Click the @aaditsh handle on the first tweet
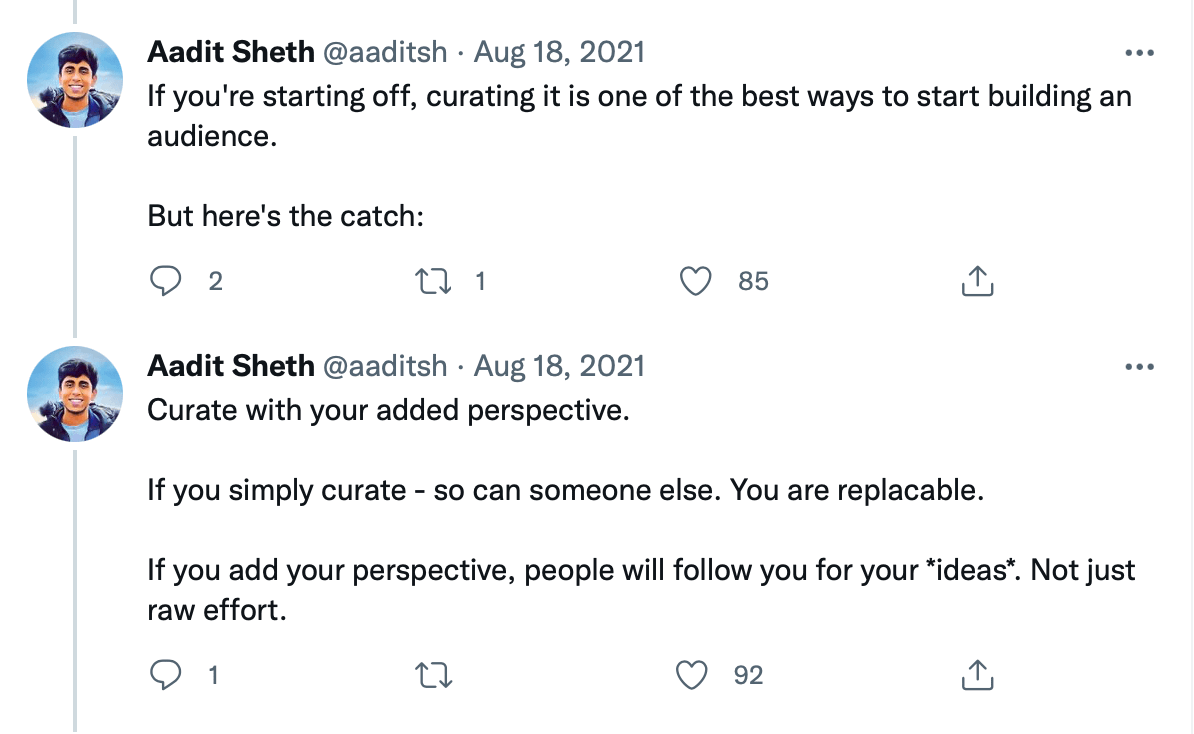This screenshot has width=1194, height=734. click(385, 52)
